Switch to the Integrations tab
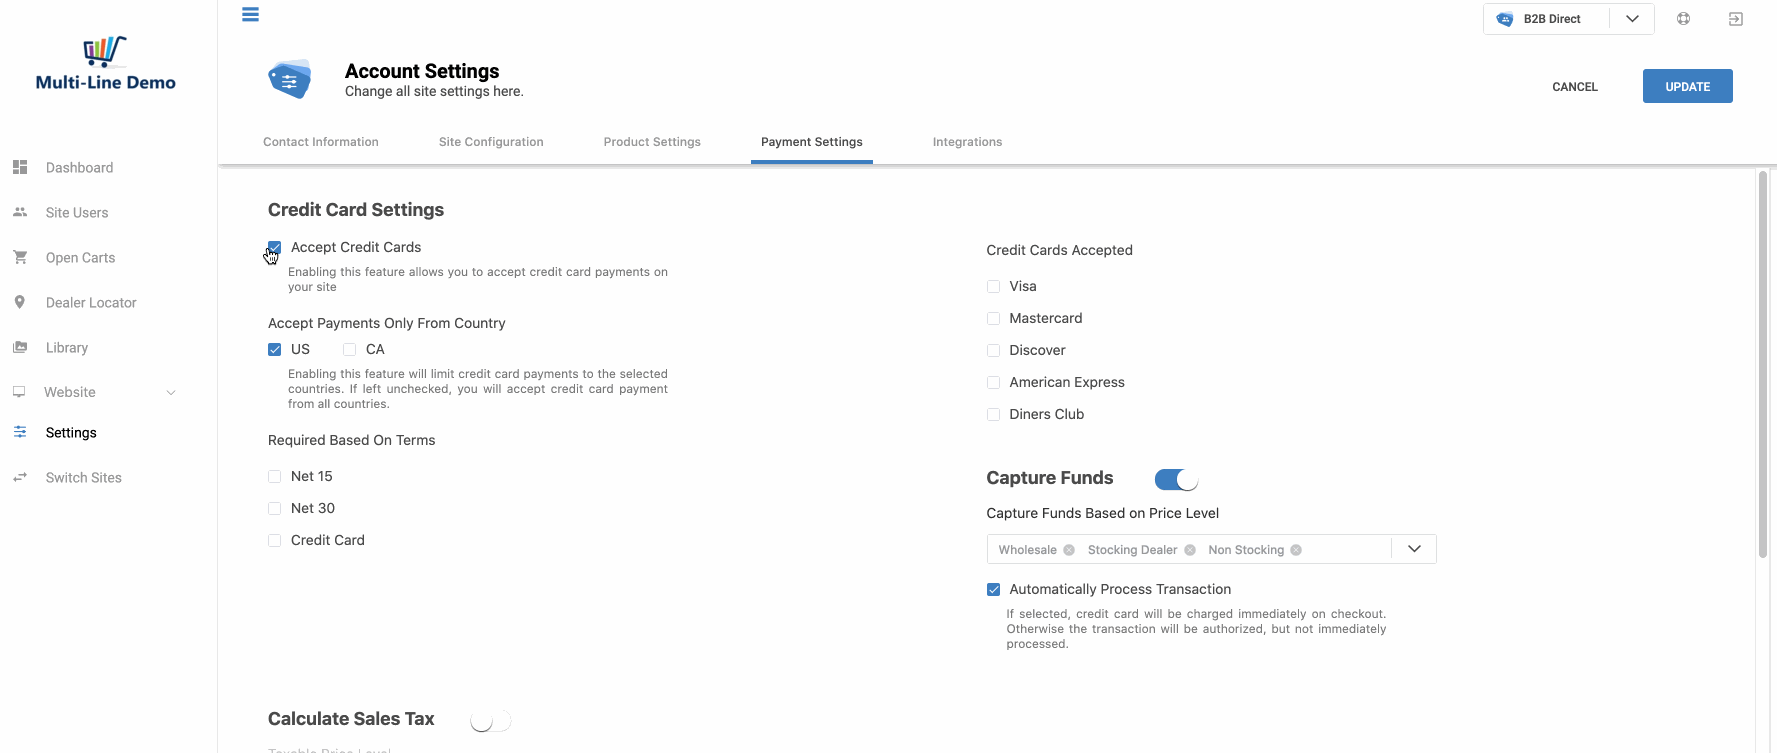Screen dimensions: 1777x753 (967, 142)
